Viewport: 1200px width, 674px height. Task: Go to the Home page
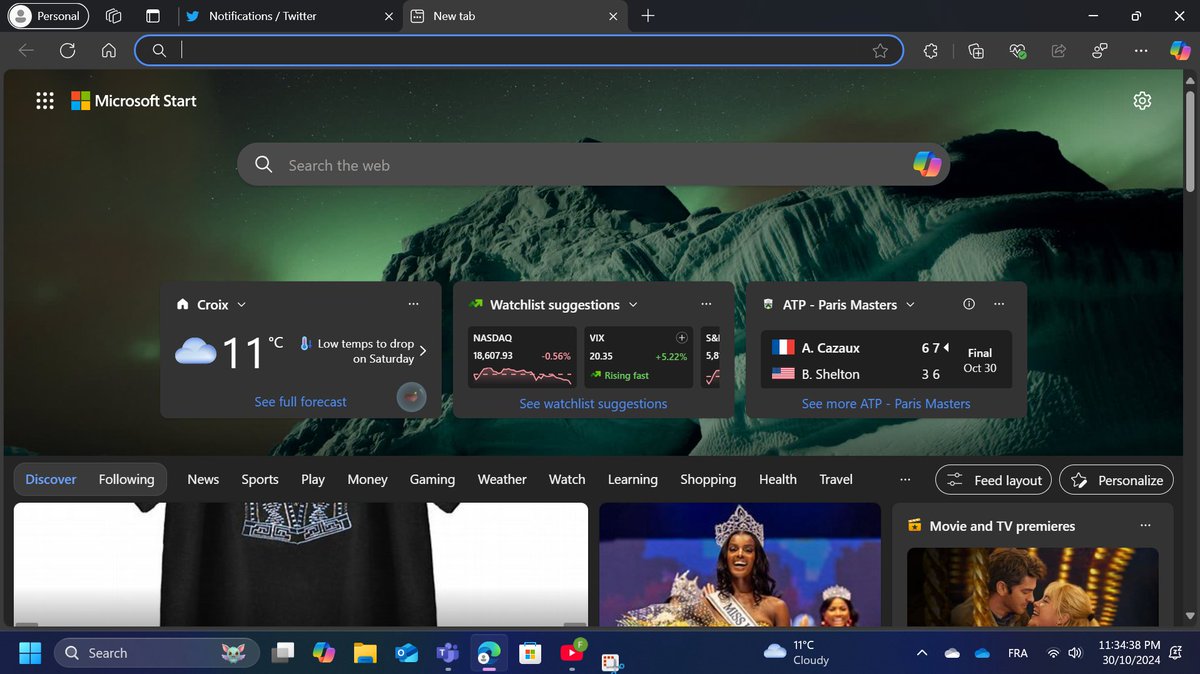[x=109, y=51]
